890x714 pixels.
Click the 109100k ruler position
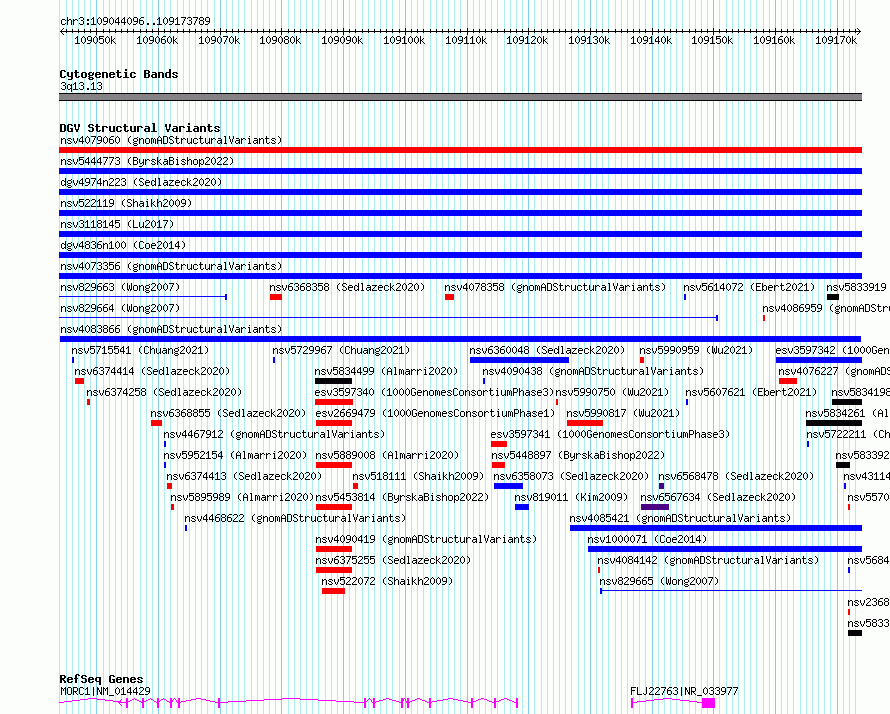tap(404, 40)
